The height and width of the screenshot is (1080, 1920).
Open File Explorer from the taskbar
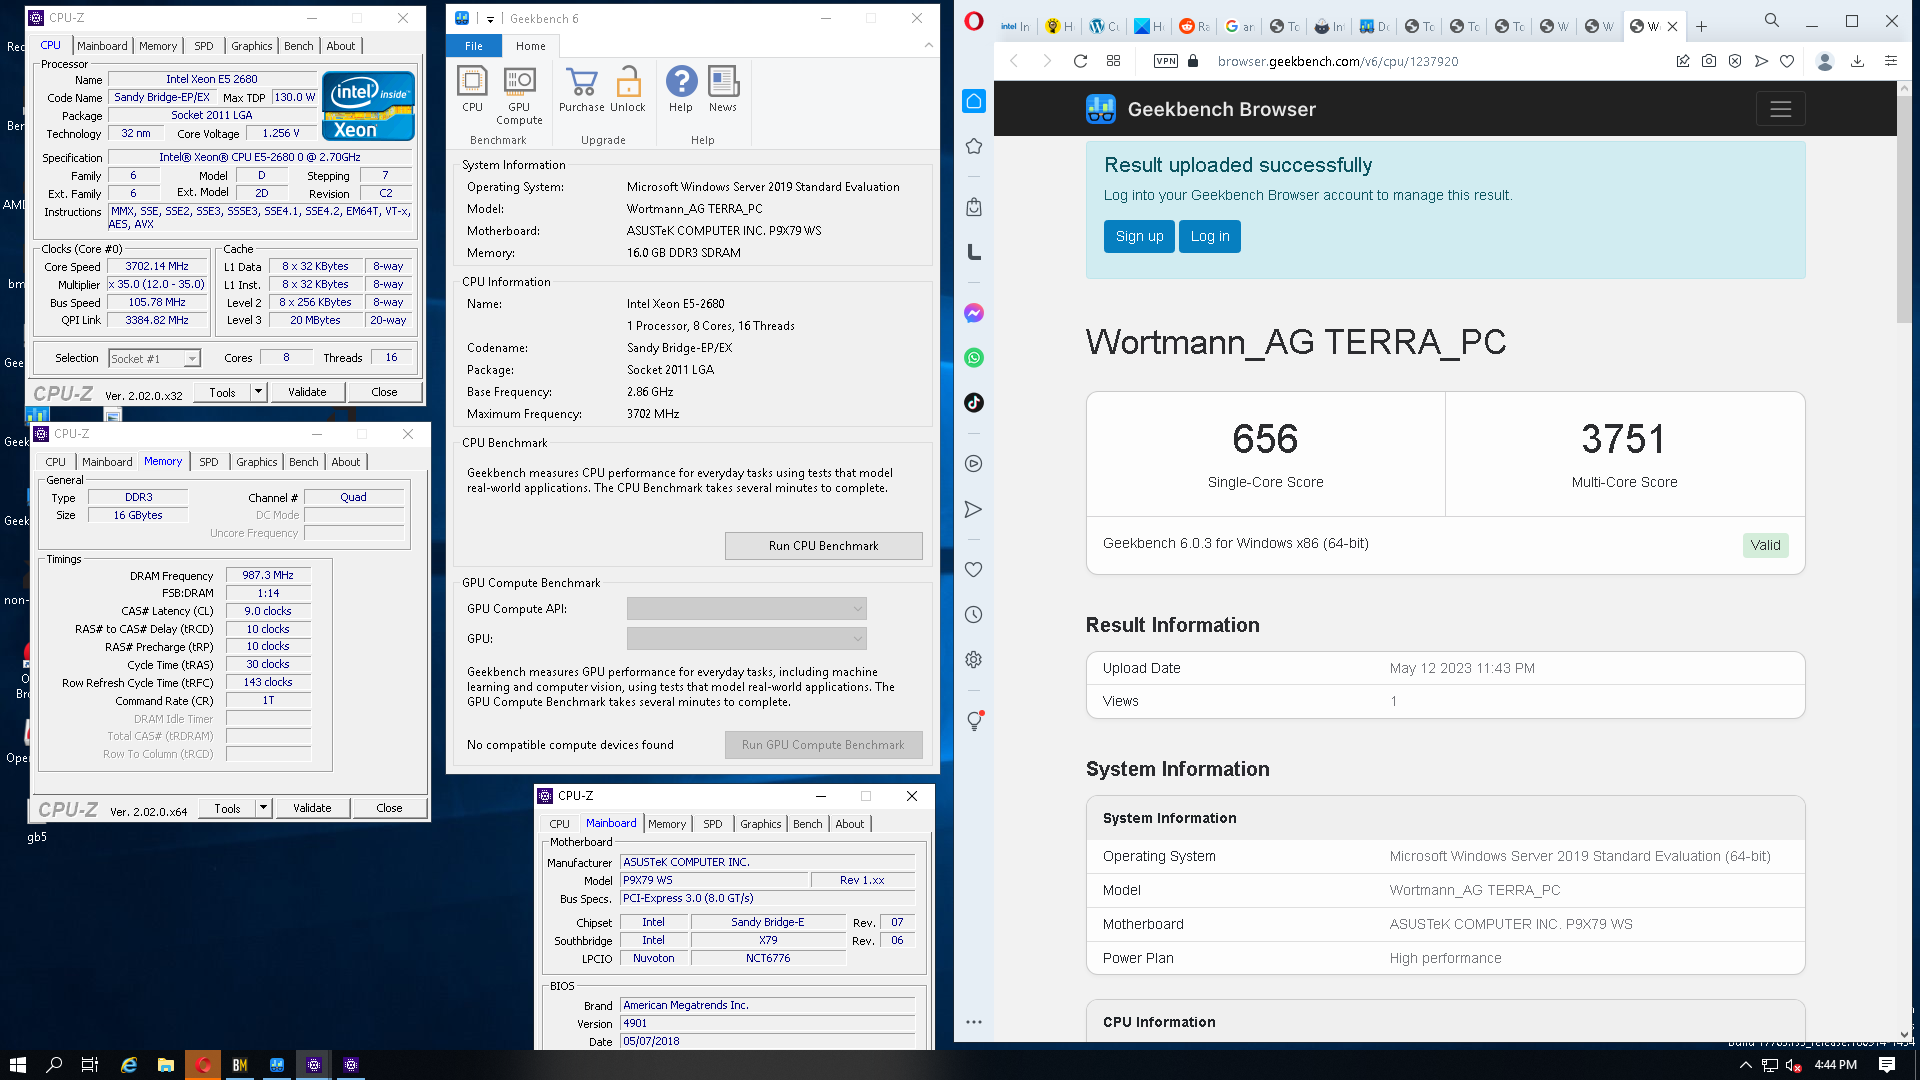pos(166,1065)
